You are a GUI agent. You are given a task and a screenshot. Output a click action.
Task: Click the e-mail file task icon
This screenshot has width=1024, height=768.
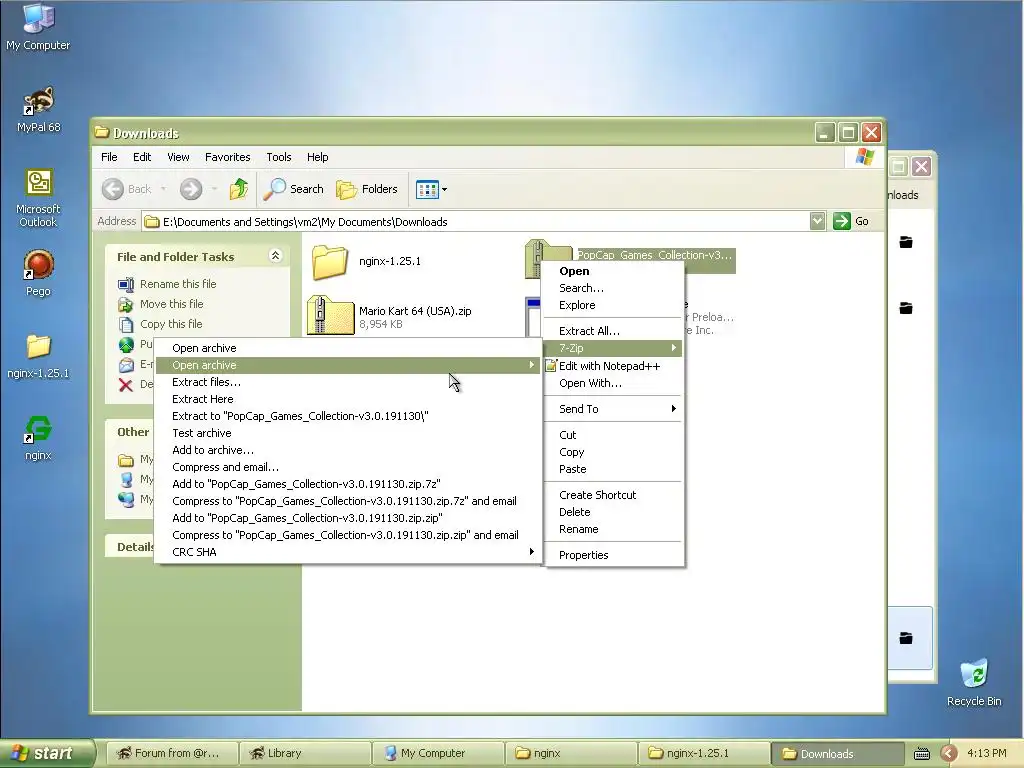125,365
